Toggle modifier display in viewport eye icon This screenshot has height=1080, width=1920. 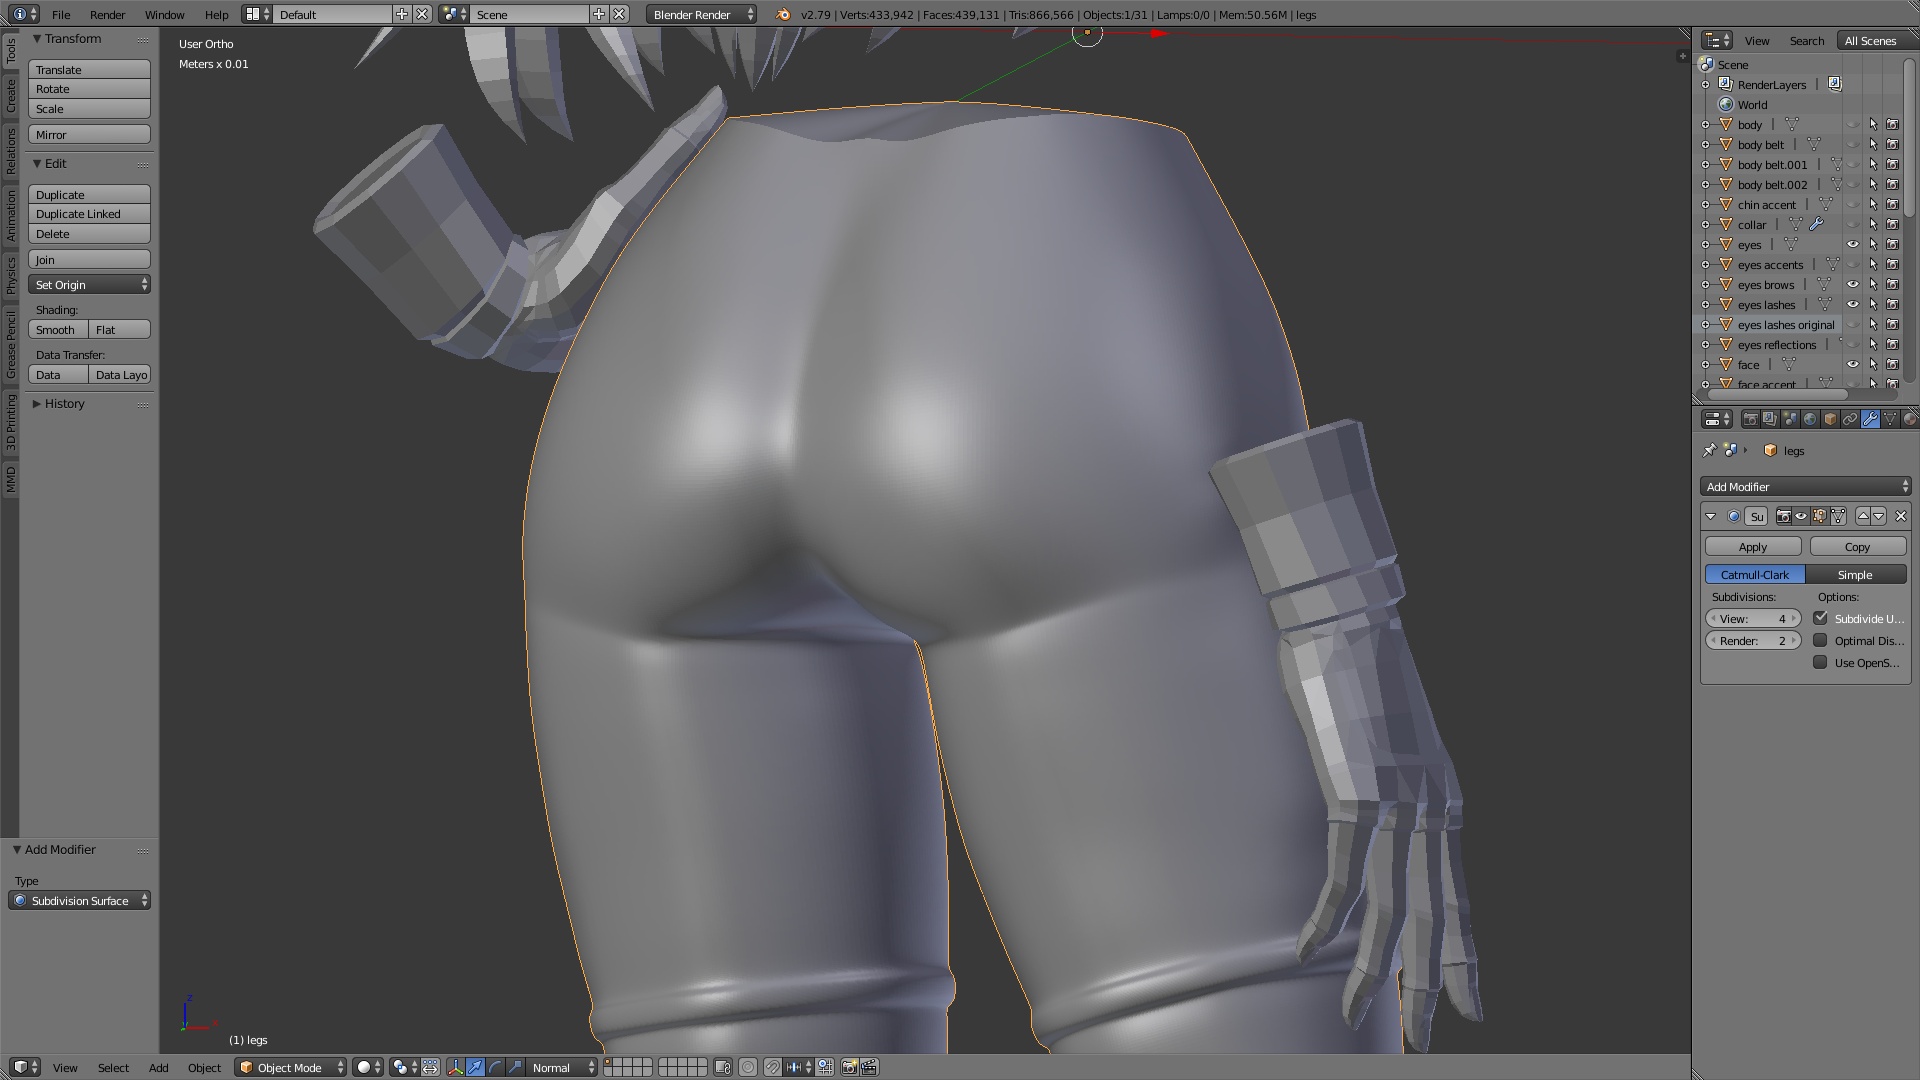(x=1801, y=516)
